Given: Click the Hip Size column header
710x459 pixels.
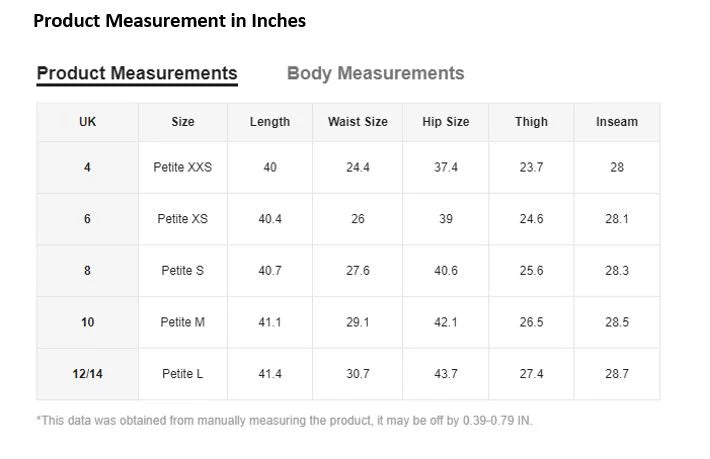Looking at the screenshot, I should [446, 122].
